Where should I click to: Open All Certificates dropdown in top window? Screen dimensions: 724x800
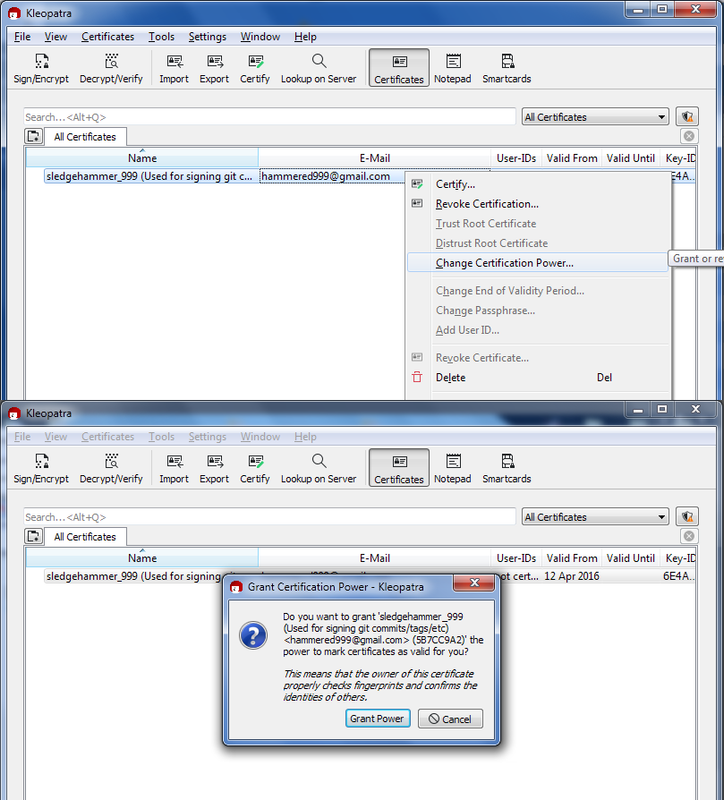click(595, 117)
